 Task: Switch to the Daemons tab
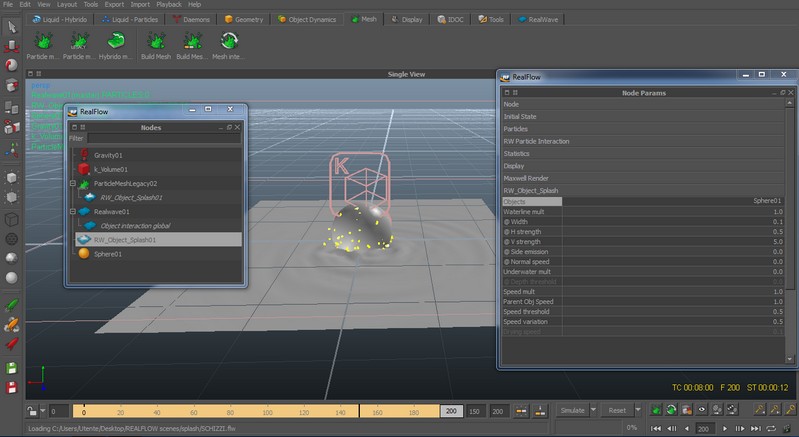(191, 19)
